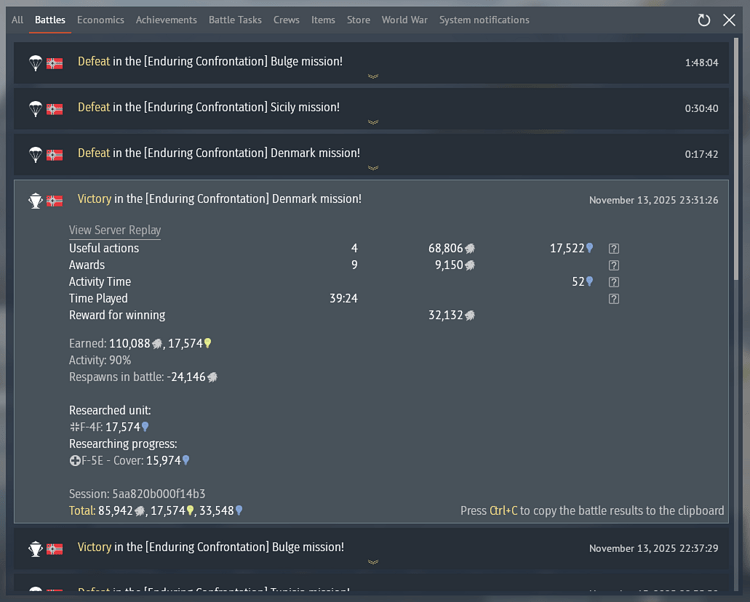The width and height of the screenshot is (750, 602).
Task: Expand the Sicily defeat entry chevron
Action: 373,123
